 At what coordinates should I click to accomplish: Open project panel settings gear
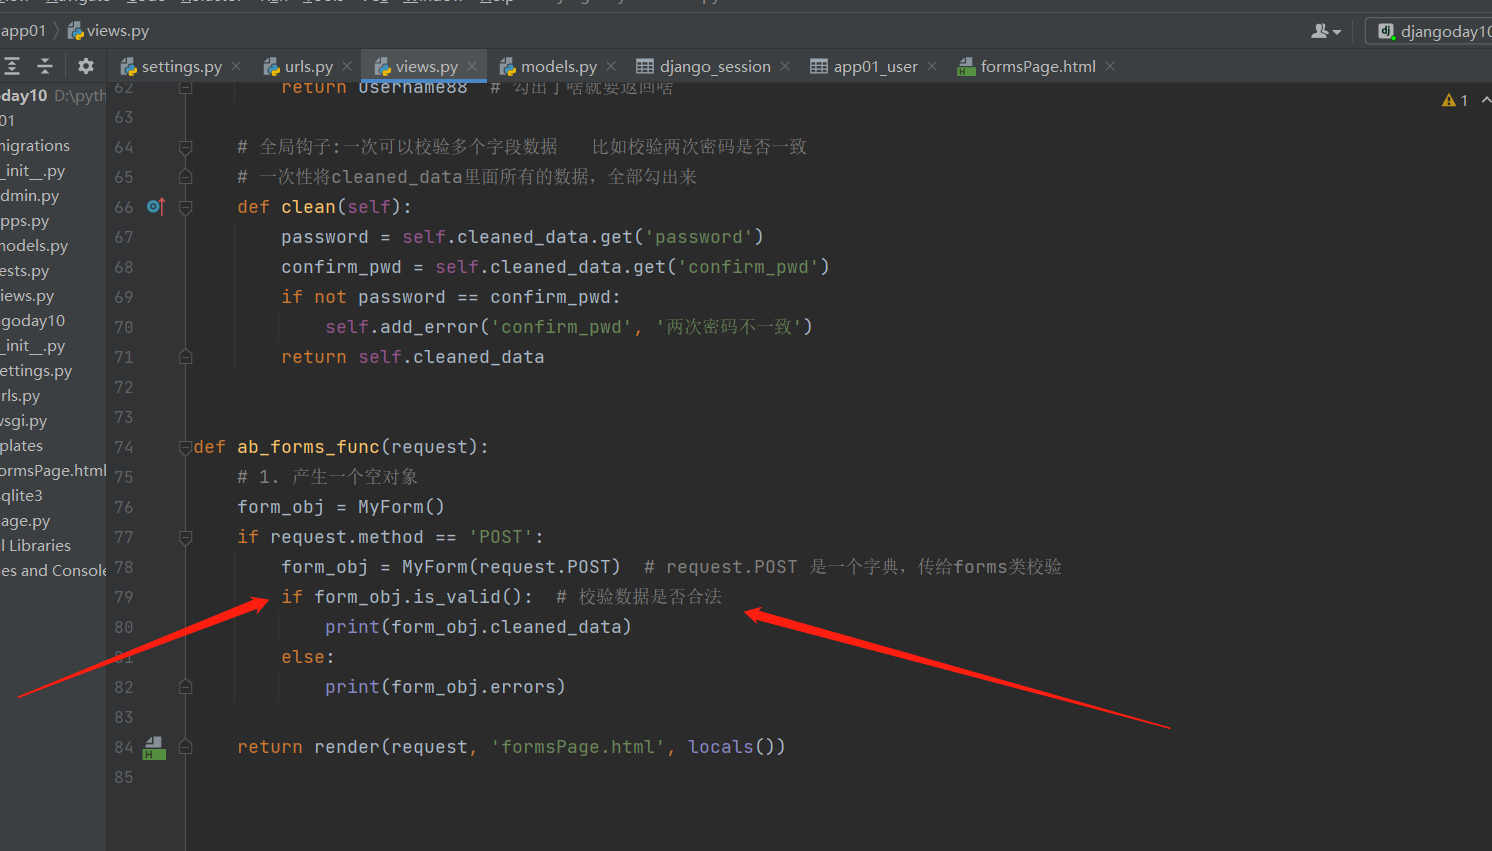pos(86,66)
